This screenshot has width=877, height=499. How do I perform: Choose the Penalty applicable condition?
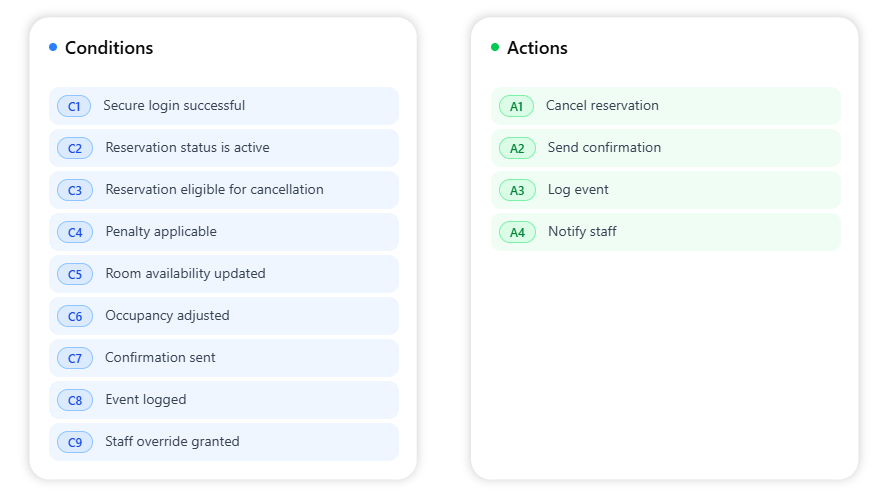click(x=161, y=232)
